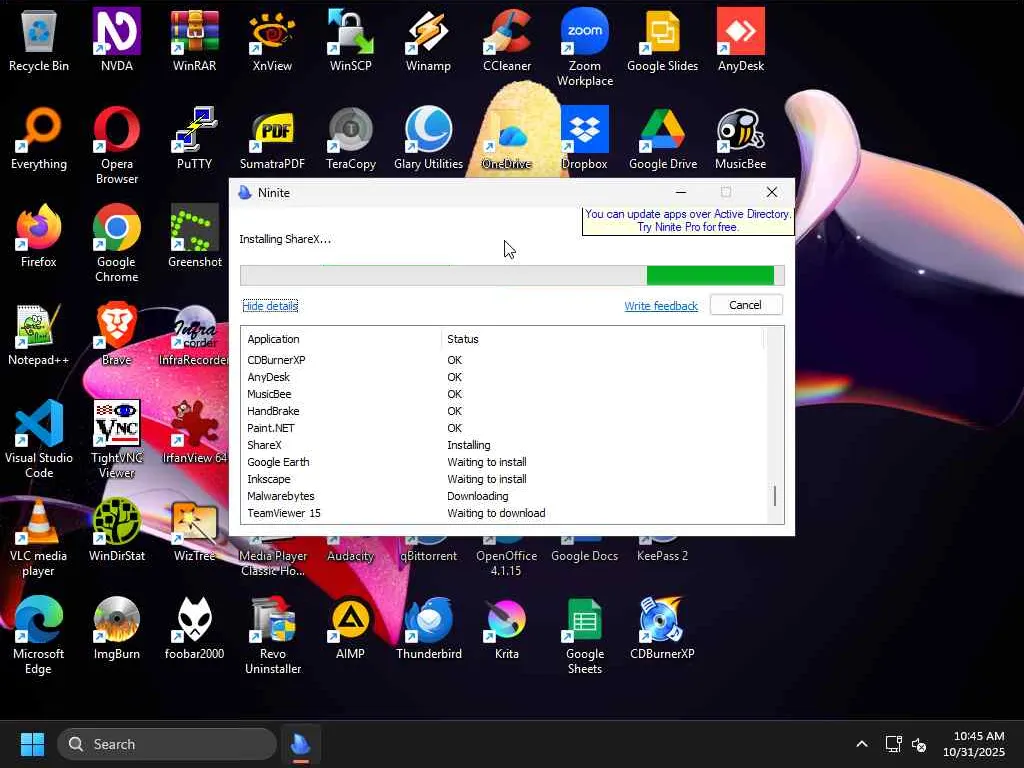Minimize the Ninite window
The height and width of the screenshot is (768, 1024).
click(680, 192)
